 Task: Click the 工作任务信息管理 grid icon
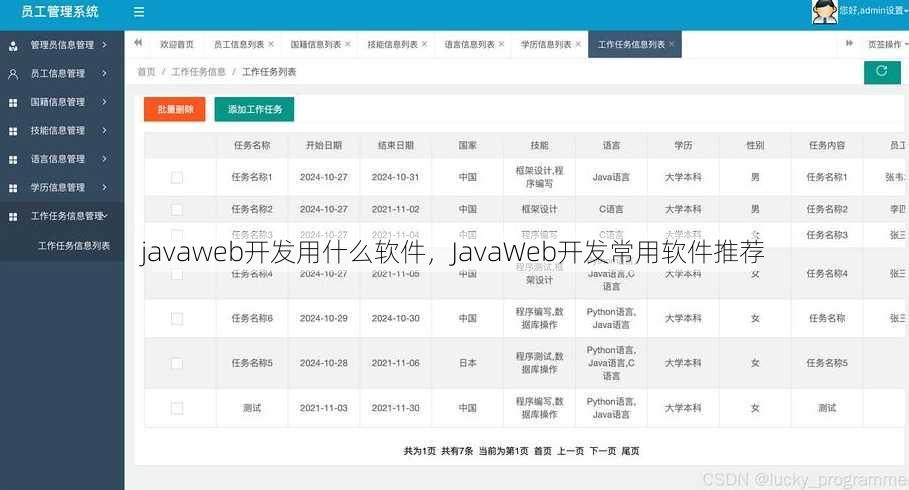tap(13, 216)
